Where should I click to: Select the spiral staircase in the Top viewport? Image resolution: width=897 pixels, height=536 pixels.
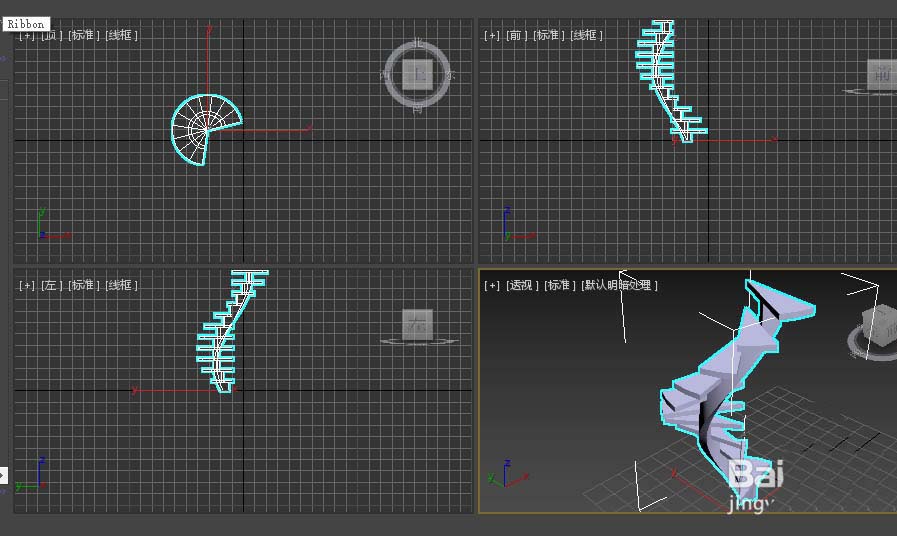pyautogui.click(x=205, y=128)
